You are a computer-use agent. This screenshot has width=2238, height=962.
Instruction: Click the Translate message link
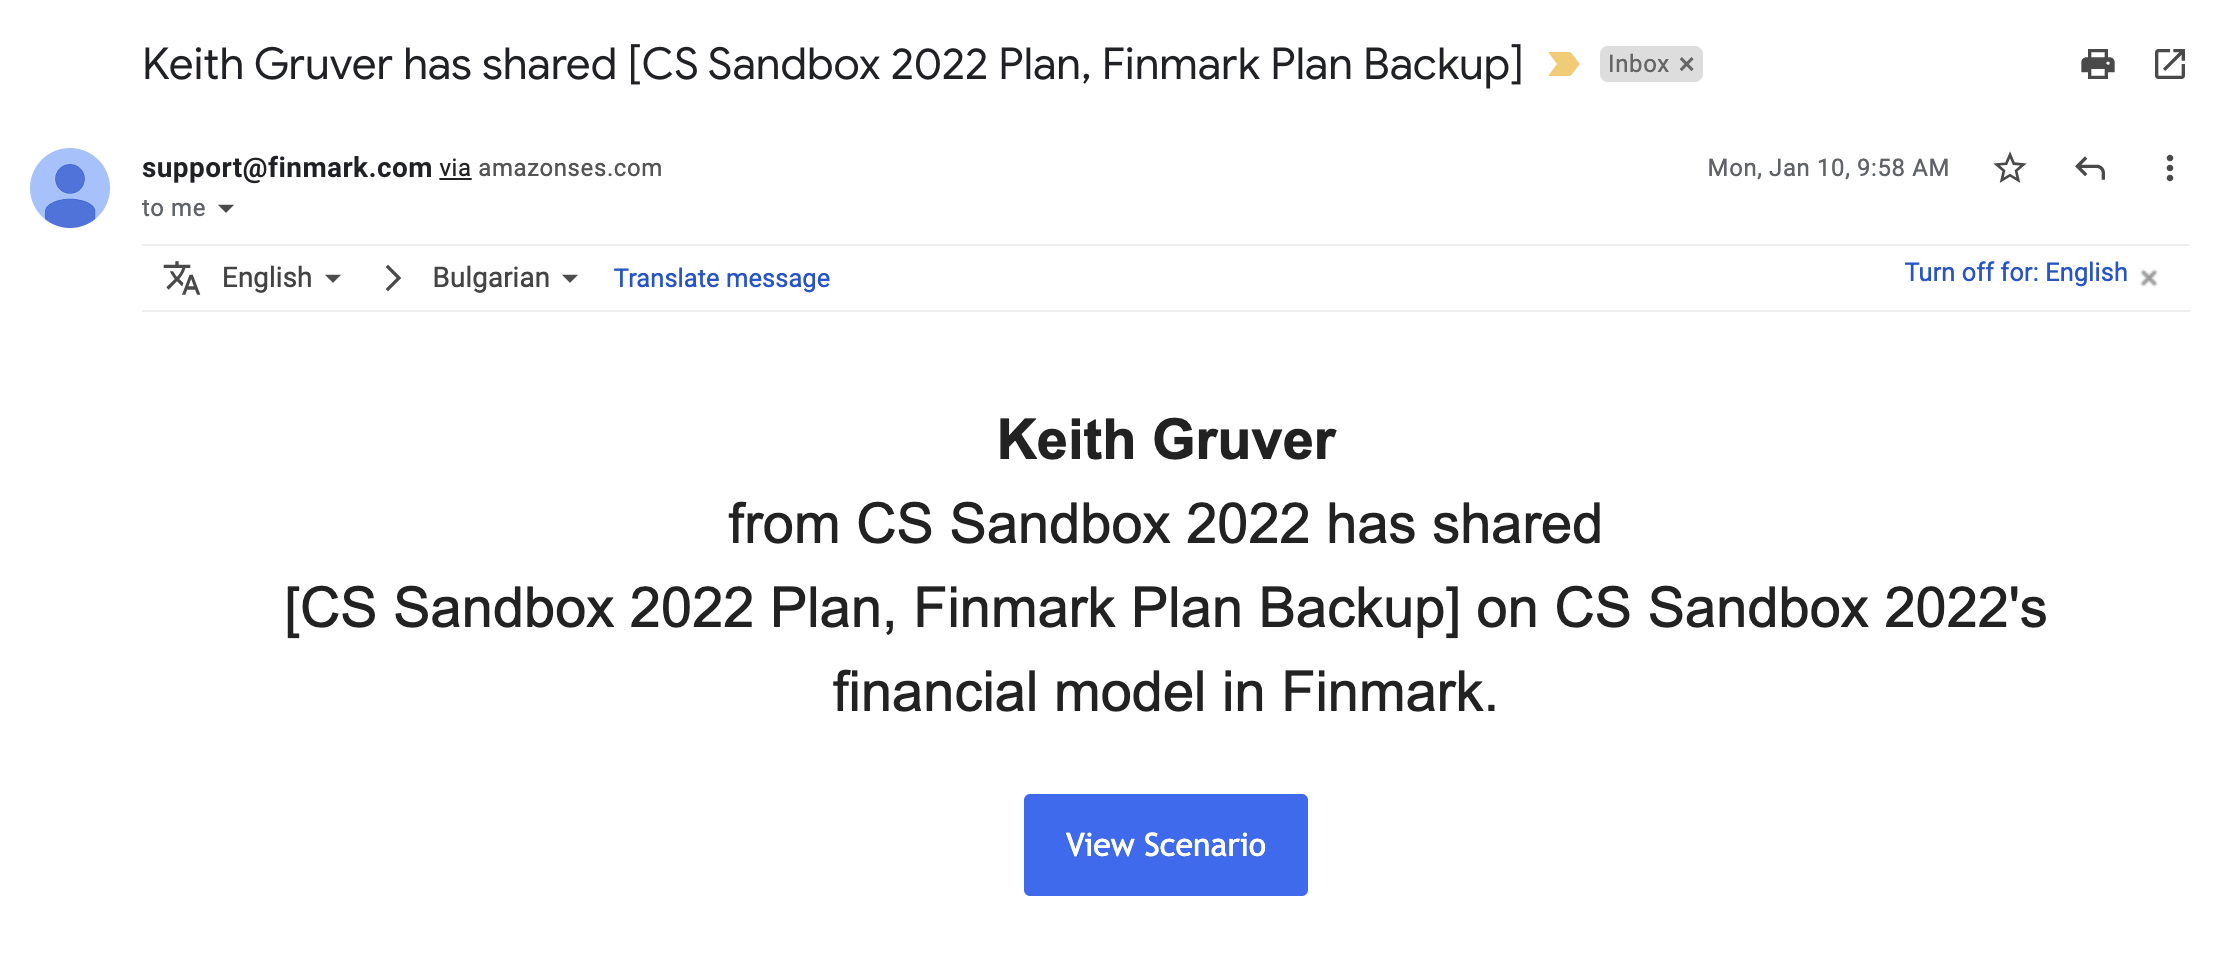pyautogui.click(x=721, y=278)
